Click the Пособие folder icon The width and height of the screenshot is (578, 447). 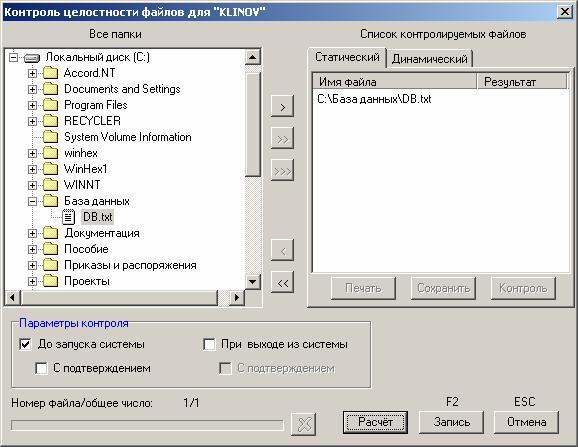(51, 249)
